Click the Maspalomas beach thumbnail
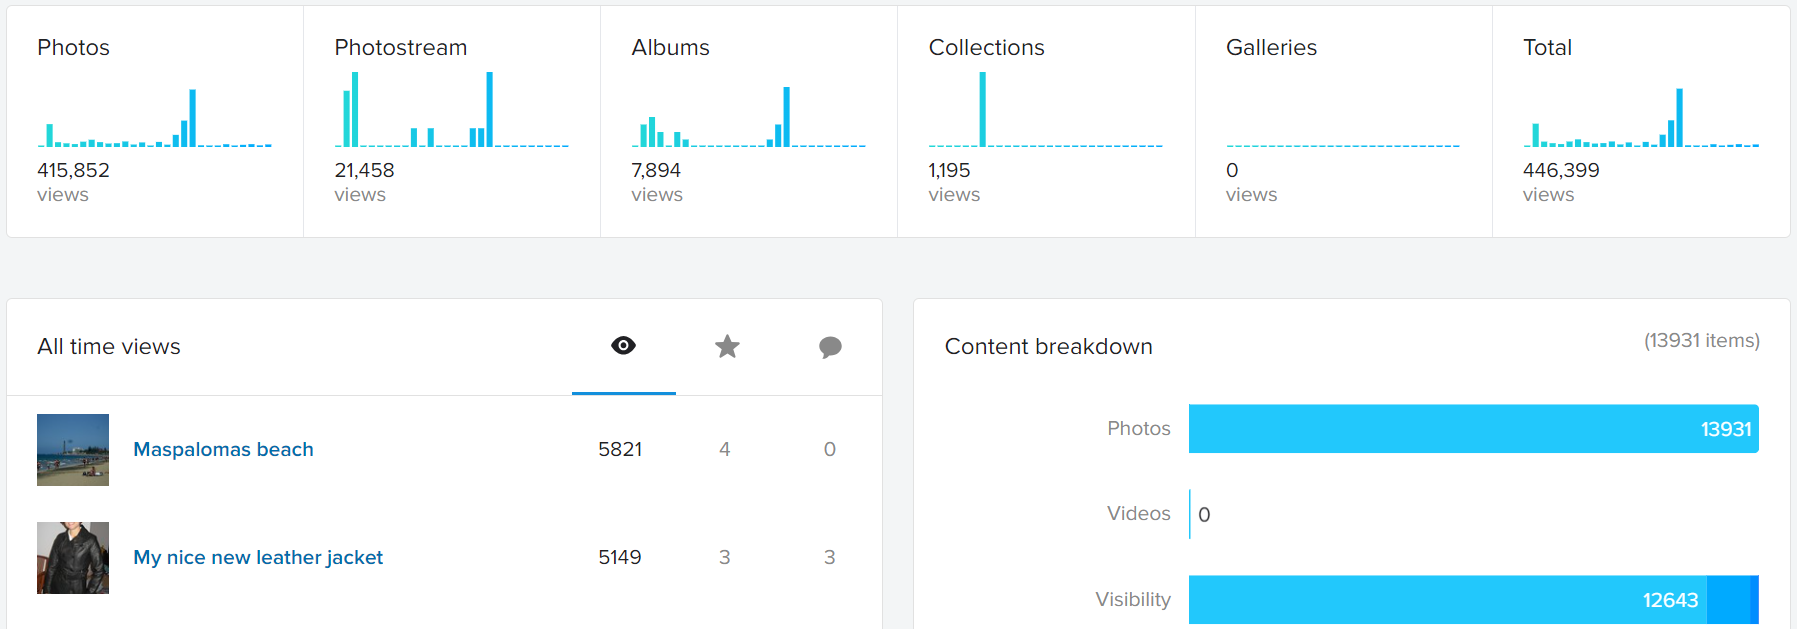 [73, 450]
